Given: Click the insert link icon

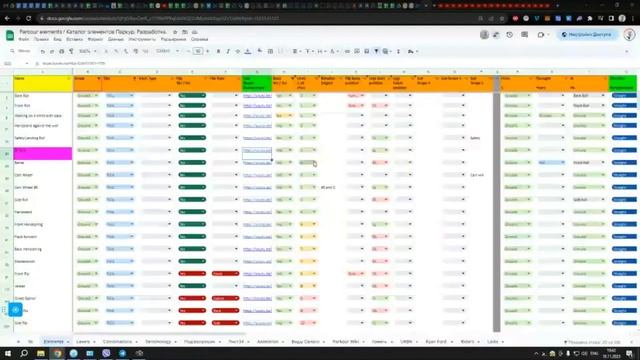Looking at the screenshot, I should tap(347, 51).
